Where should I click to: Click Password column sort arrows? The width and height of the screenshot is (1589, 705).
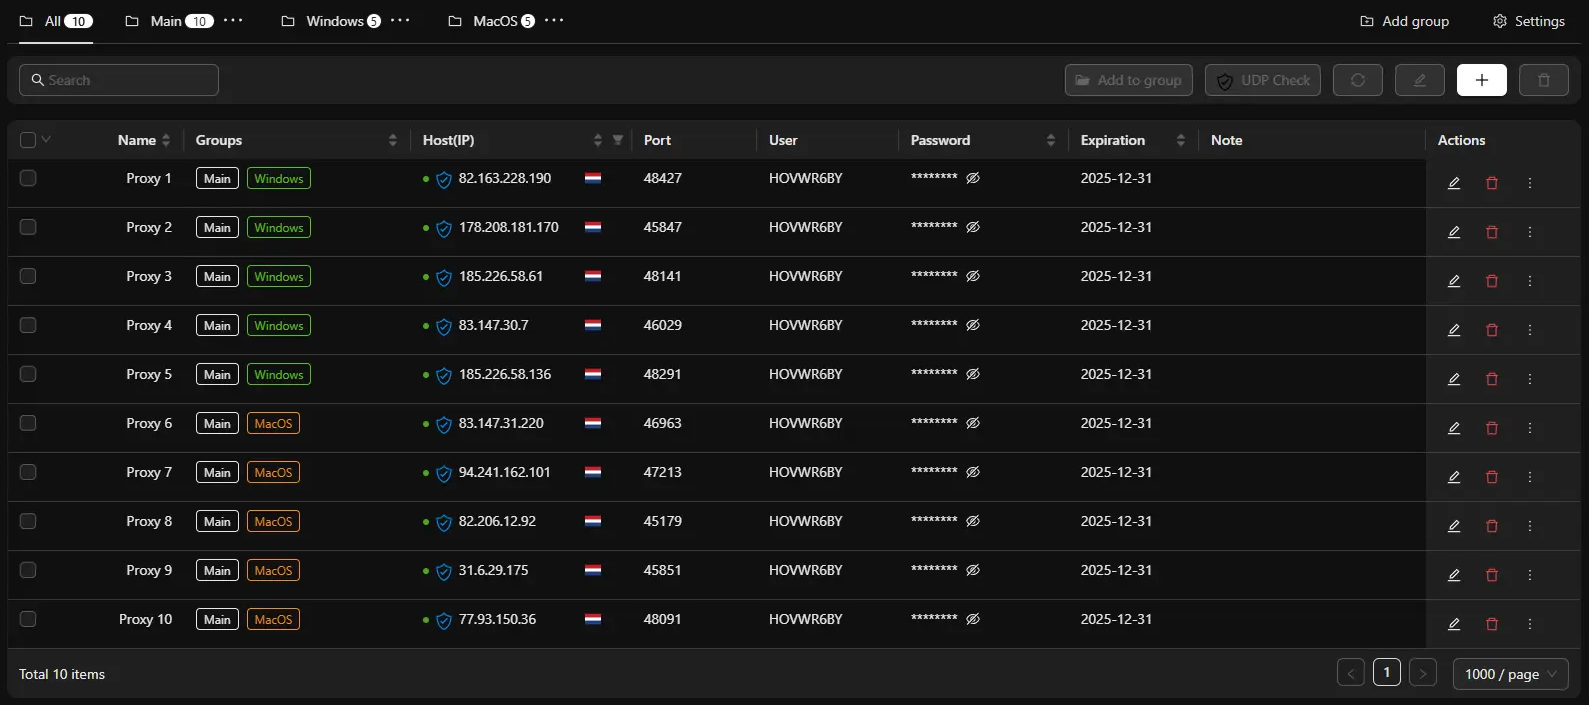[x=1051, y=140]
